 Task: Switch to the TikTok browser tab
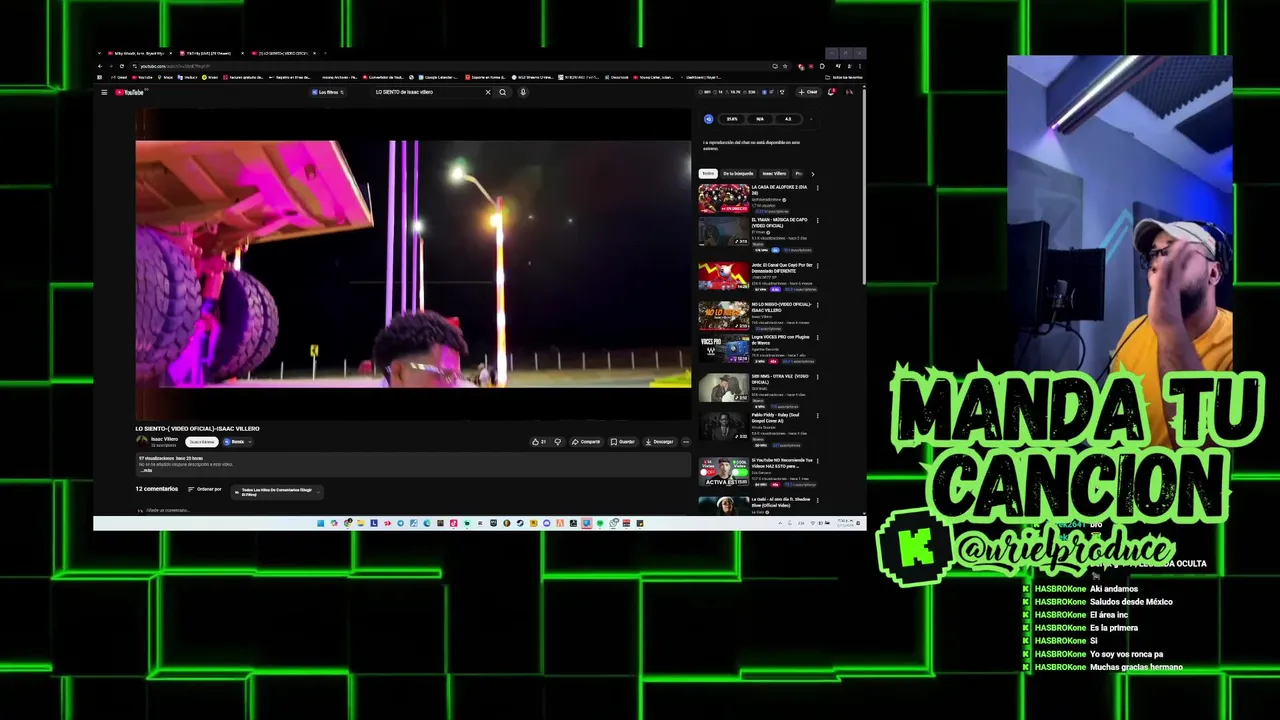[213, 53]
